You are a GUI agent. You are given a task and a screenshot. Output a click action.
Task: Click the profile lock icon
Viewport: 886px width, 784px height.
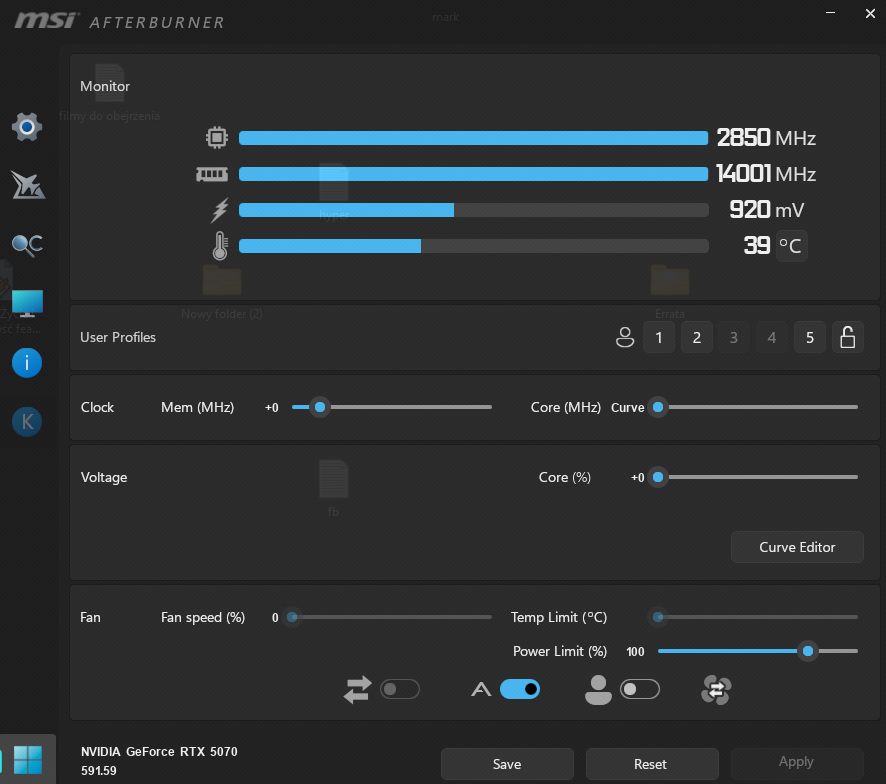tap(847, 337)
